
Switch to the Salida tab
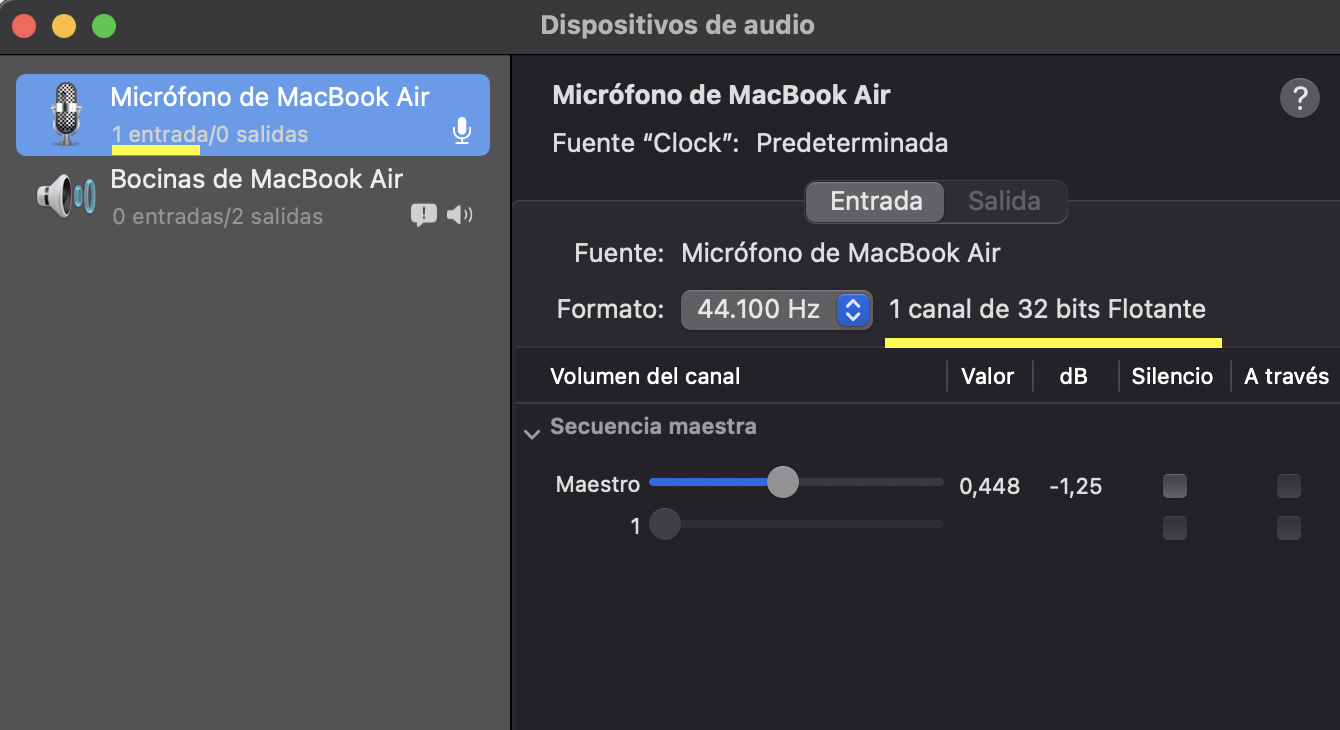point(1004,201)
